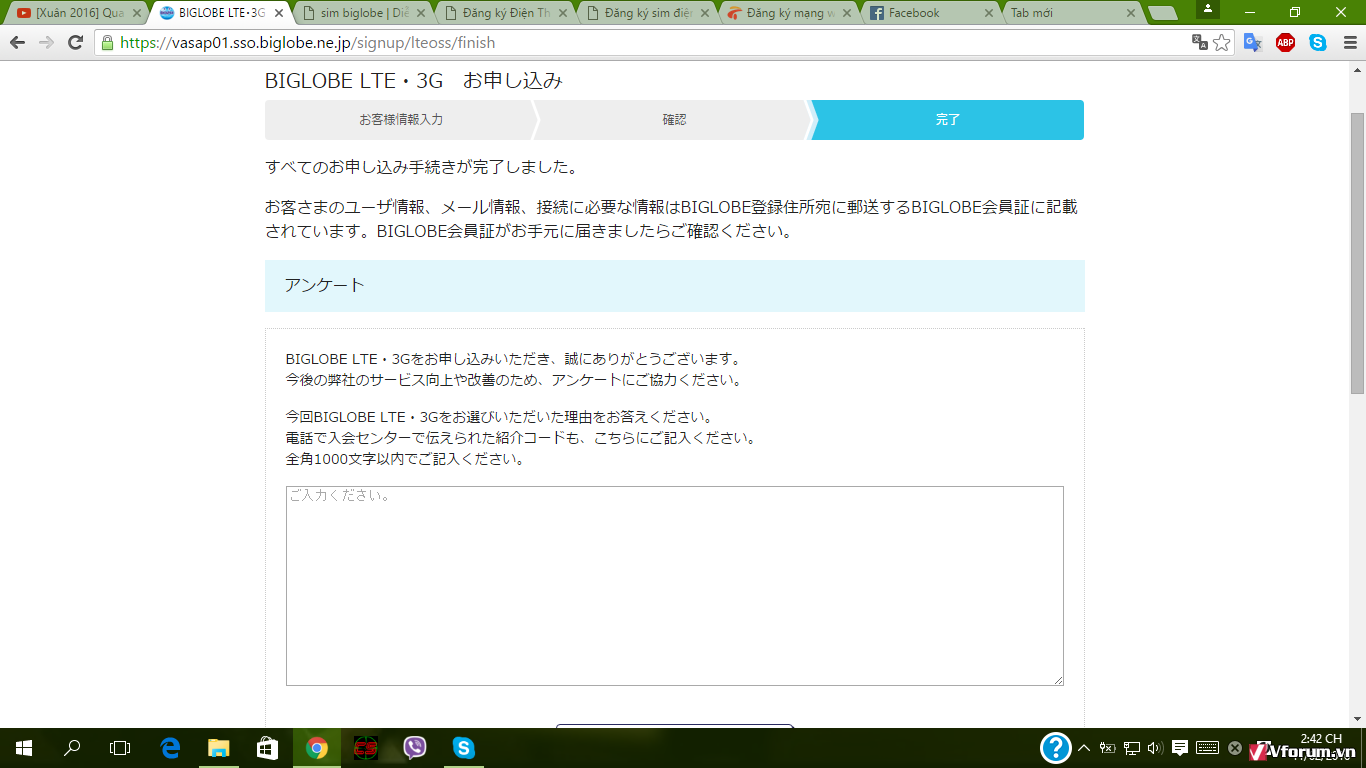1366x768 pixels.
Task: Click the green padlock security icon
Action: [107, 43]
